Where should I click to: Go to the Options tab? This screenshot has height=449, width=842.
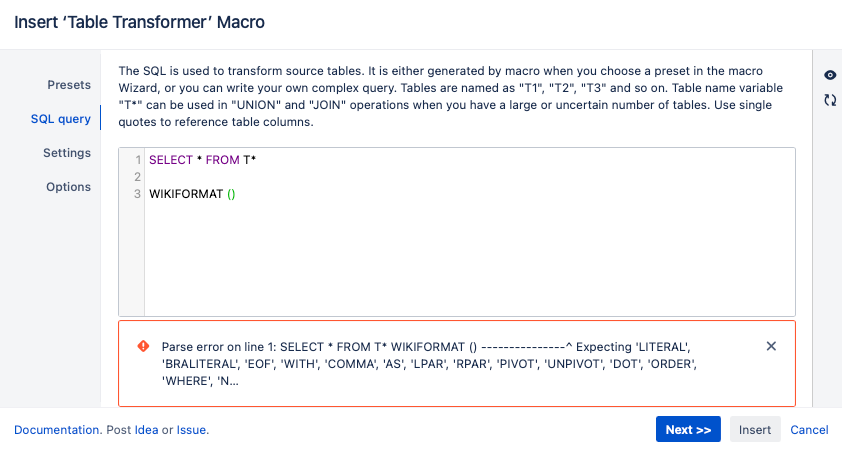[68, 187]
